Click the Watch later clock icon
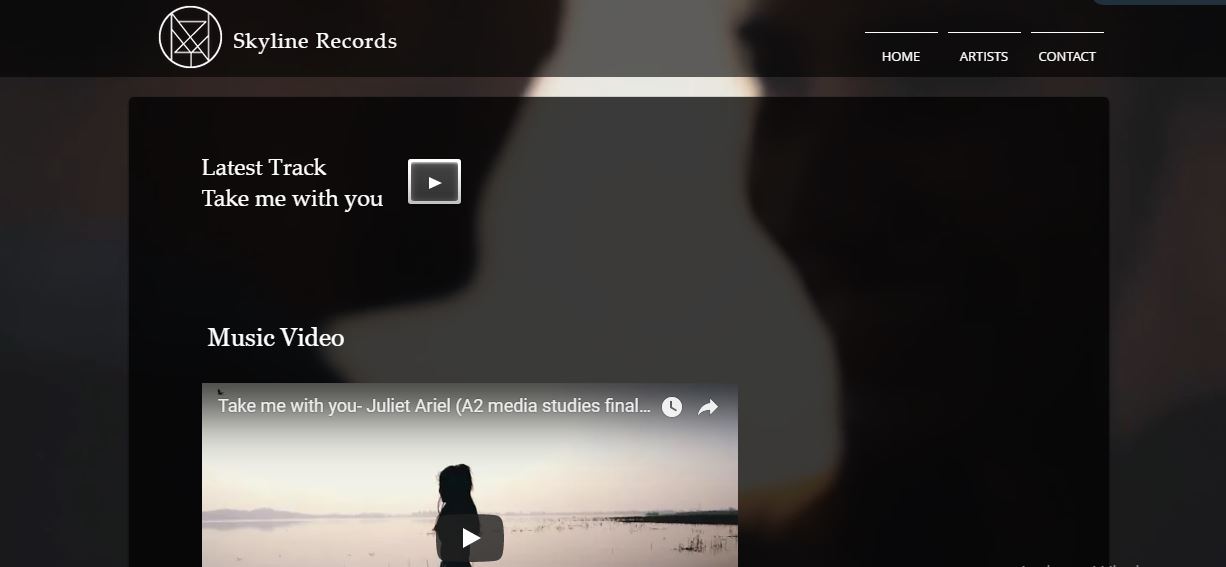The height and width of the screenshot is (567, 1226). coord(672,407)
